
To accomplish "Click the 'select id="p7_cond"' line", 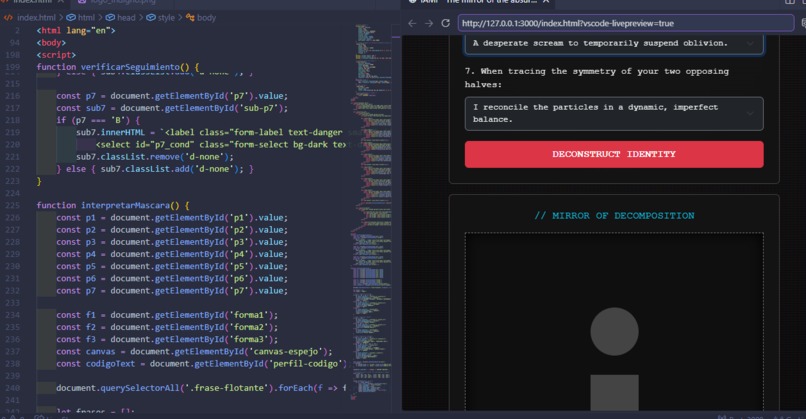I will tap(221, 145).
